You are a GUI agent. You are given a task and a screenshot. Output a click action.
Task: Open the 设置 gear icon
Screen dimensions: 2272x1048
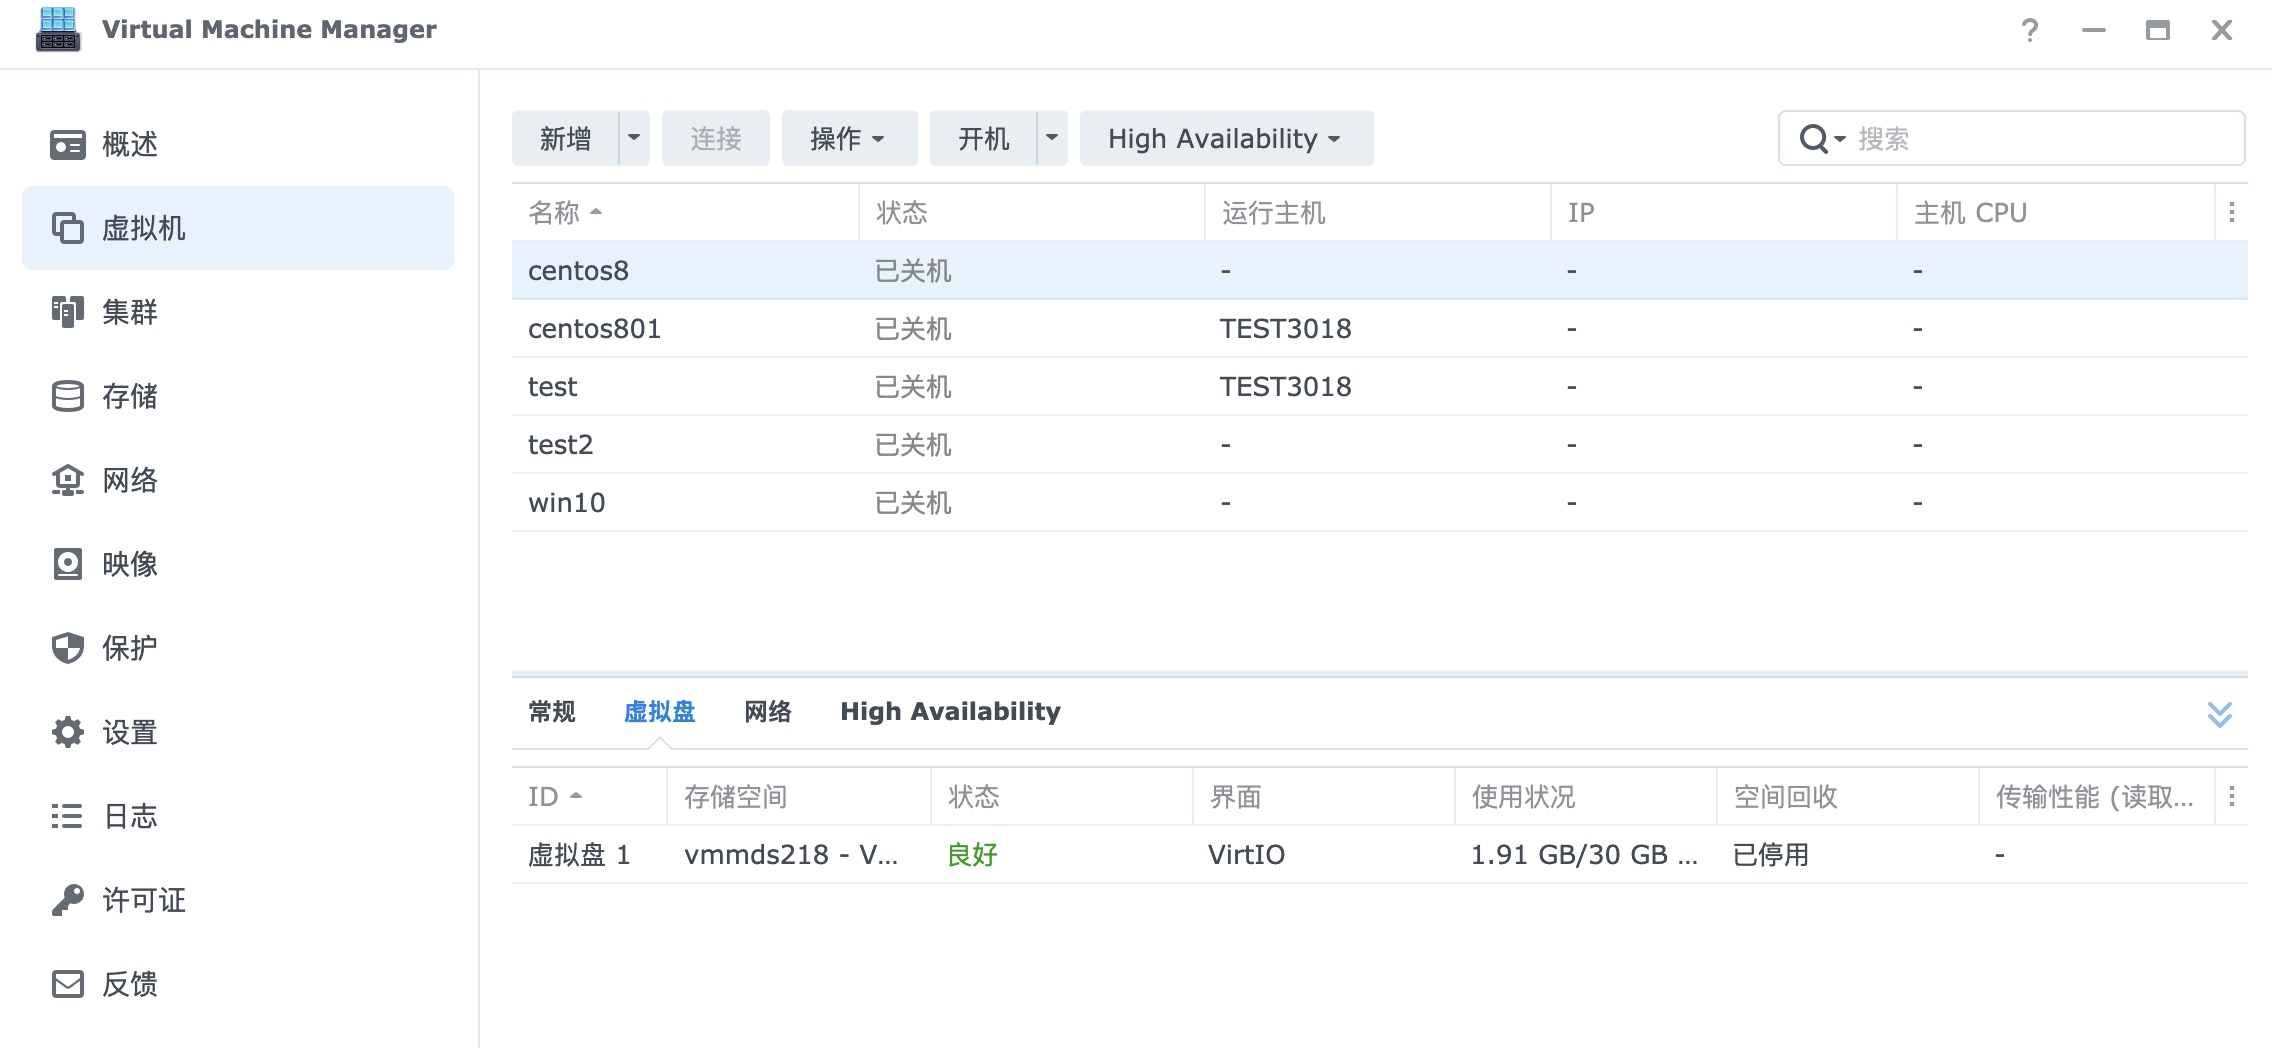[x=67, y=732]
